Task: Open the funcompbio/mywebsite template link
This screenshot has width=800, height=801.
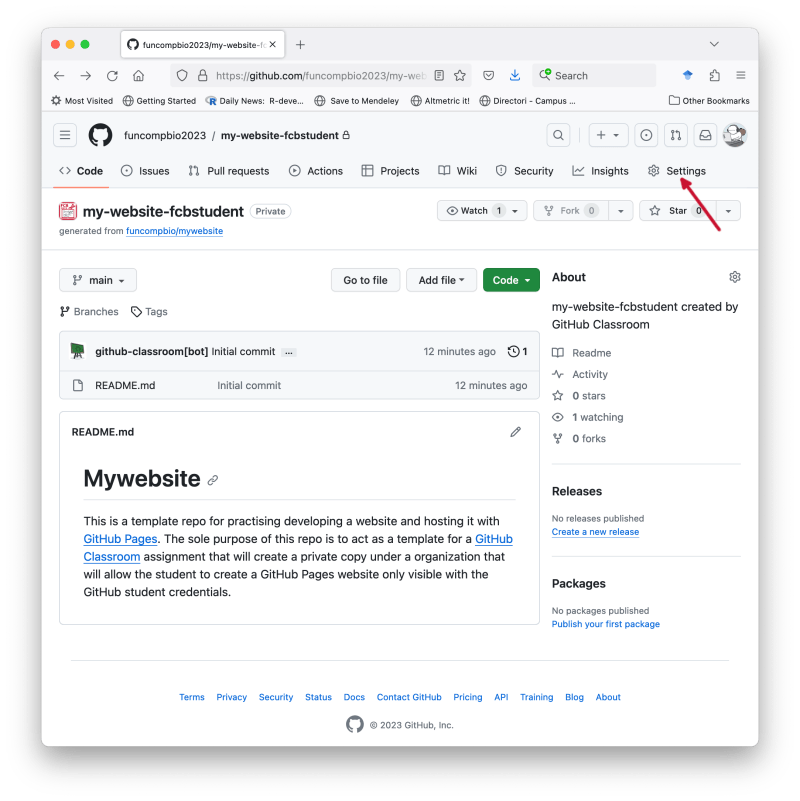Action: point(174,231)
